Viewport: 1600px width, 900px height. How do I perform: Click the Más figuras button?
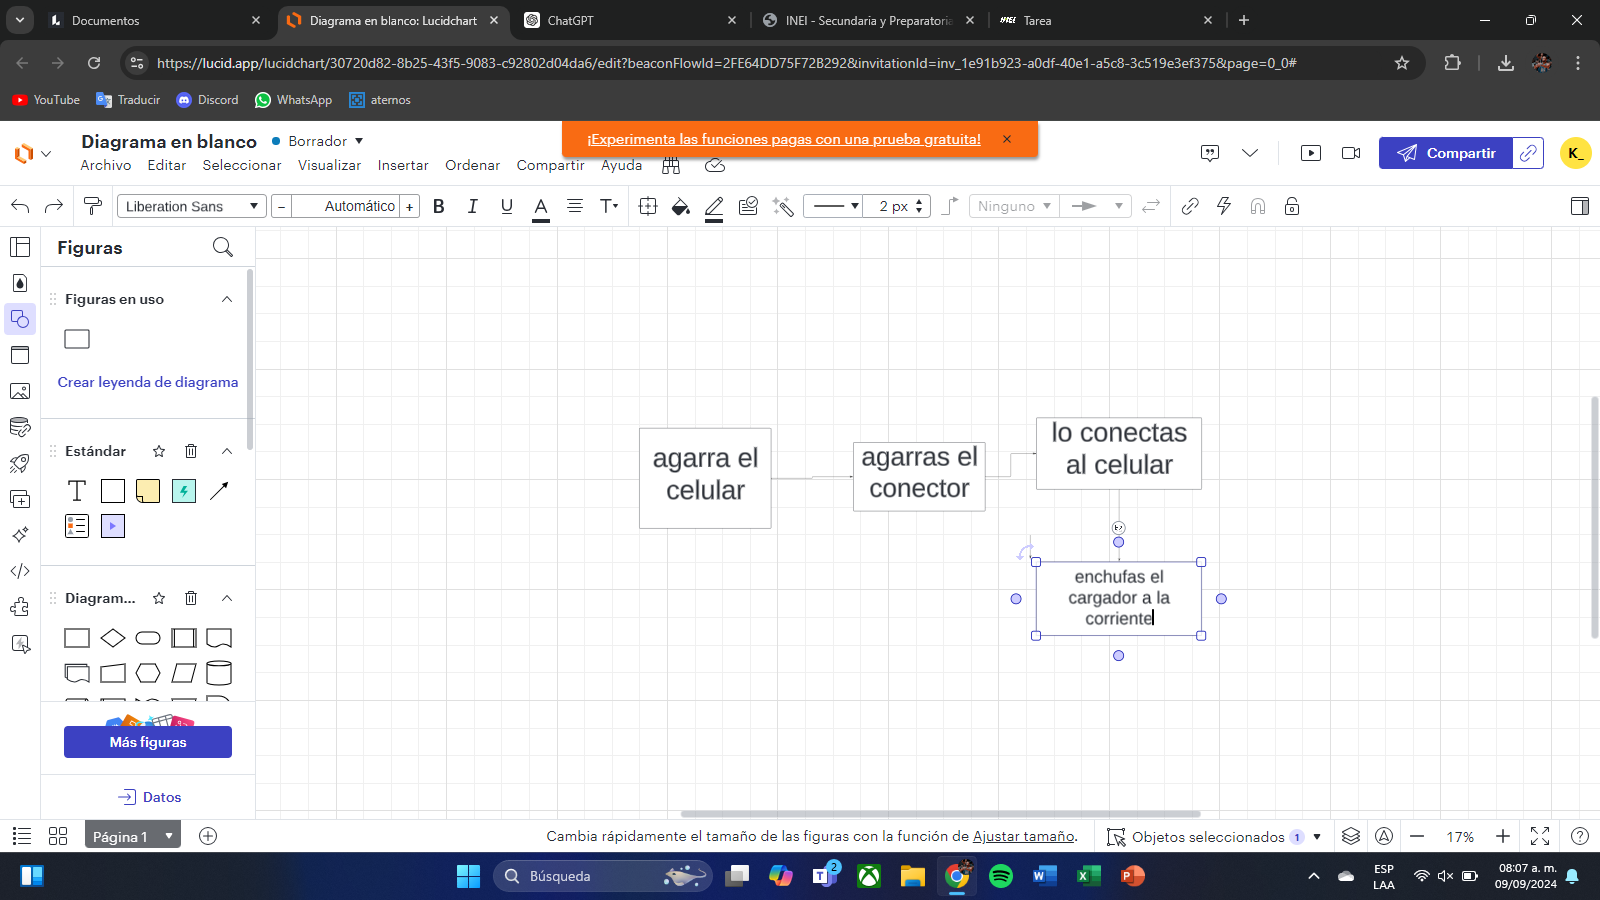(x=148, y=742)
